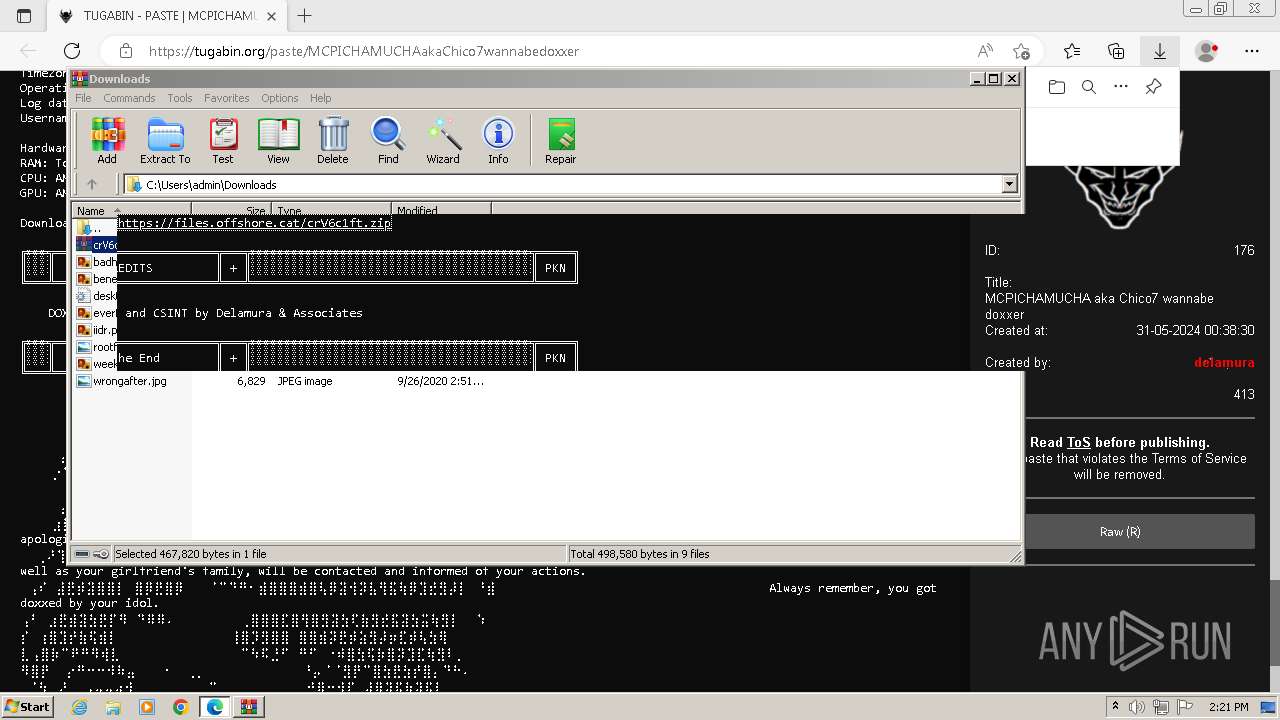Open Chrome from the taskbar

coord(180,707)
